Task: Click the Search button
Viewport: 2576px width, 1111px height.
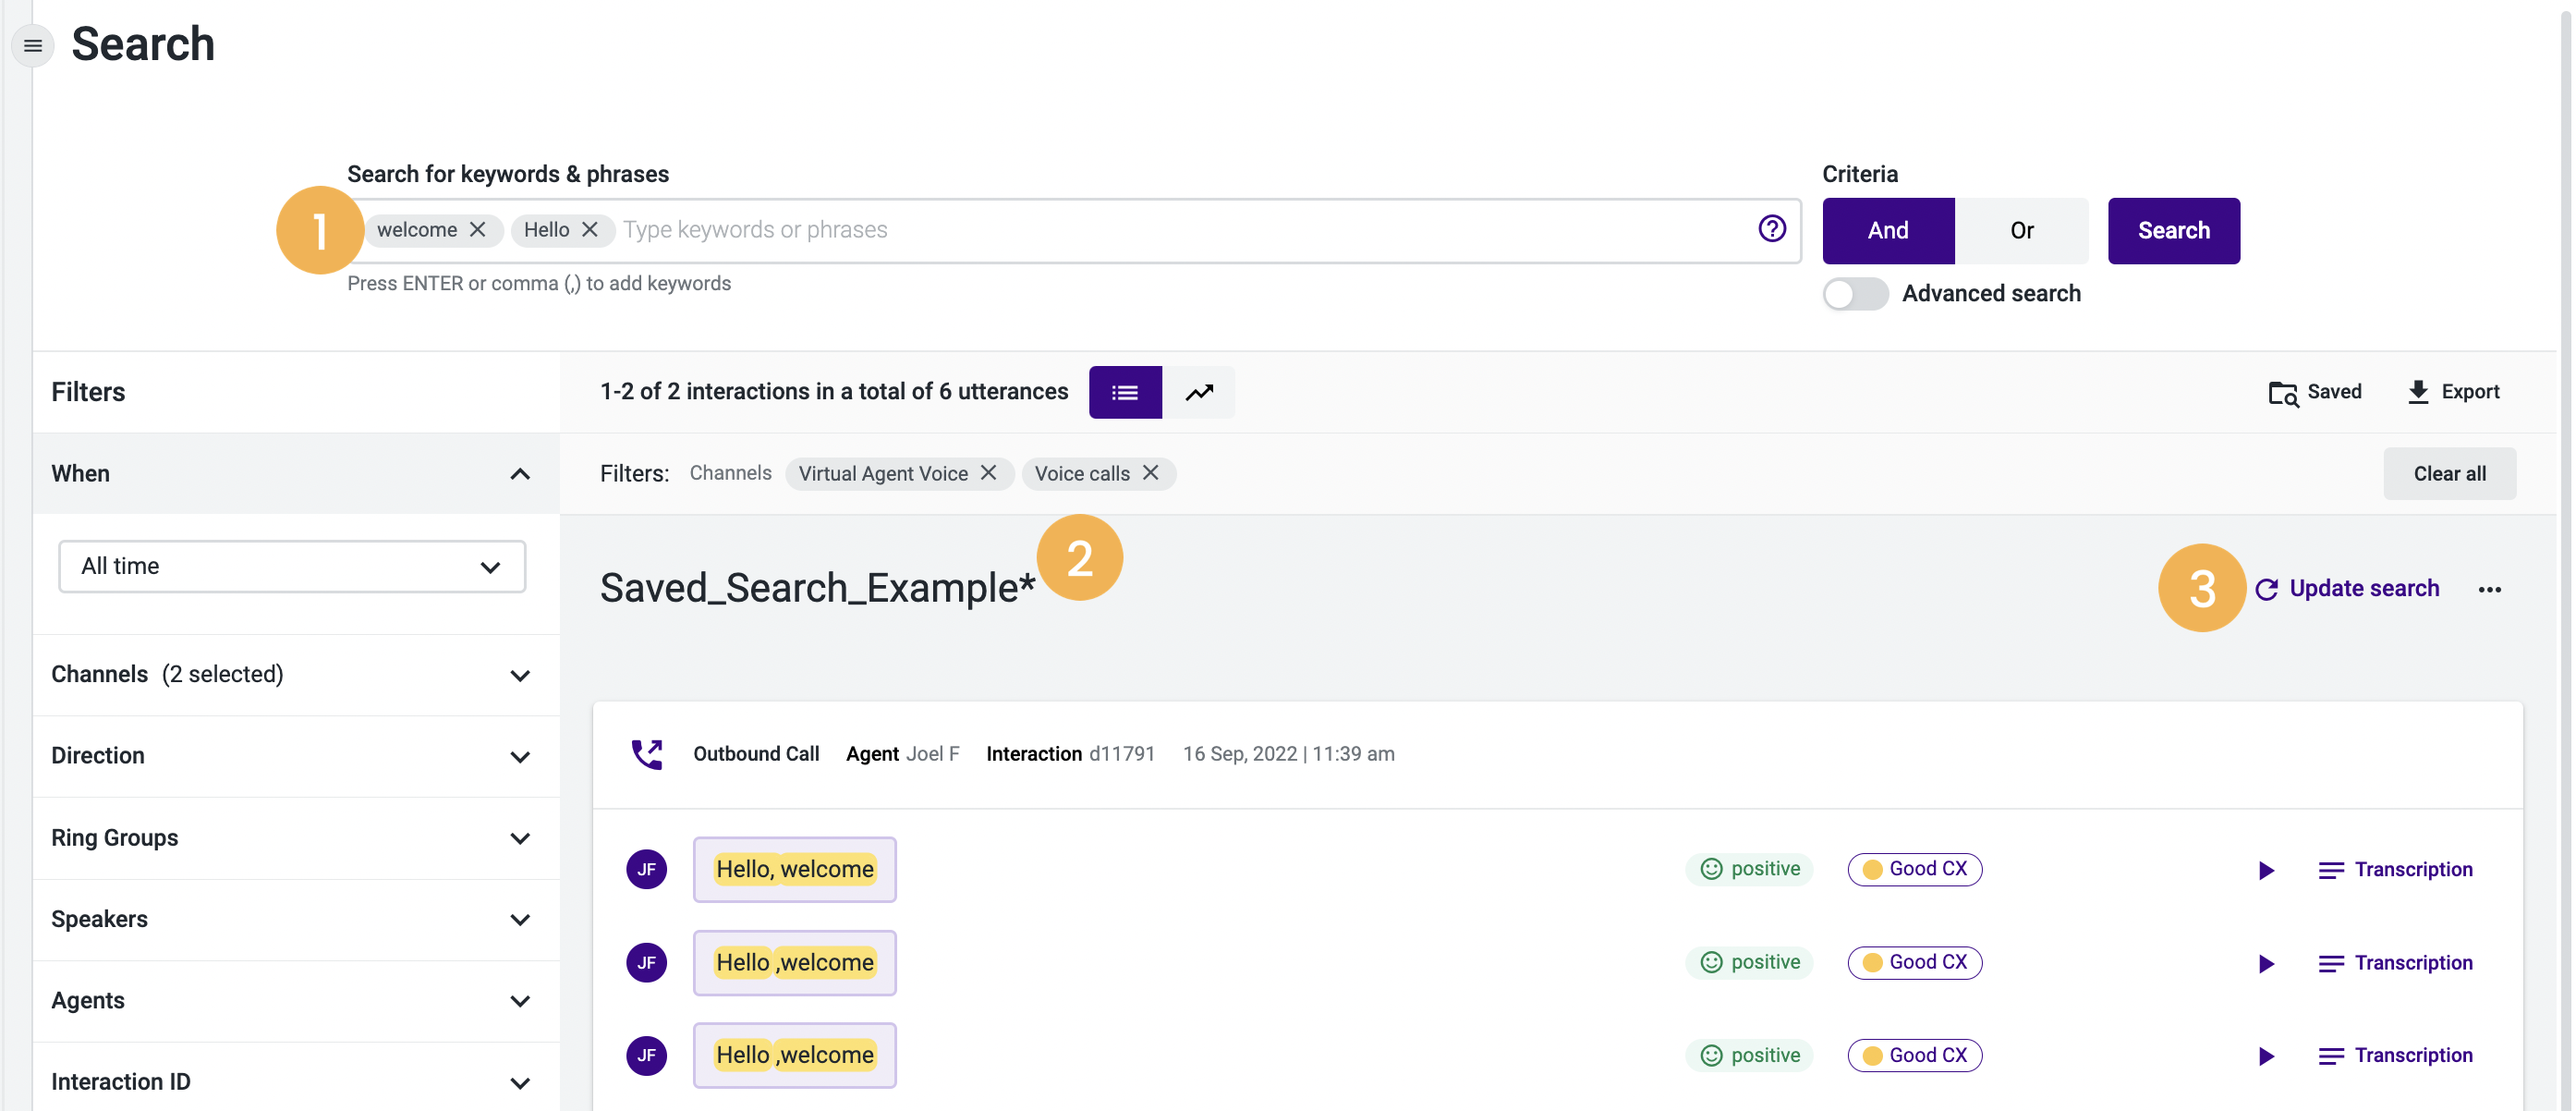Action: [x=2173, y=230]
